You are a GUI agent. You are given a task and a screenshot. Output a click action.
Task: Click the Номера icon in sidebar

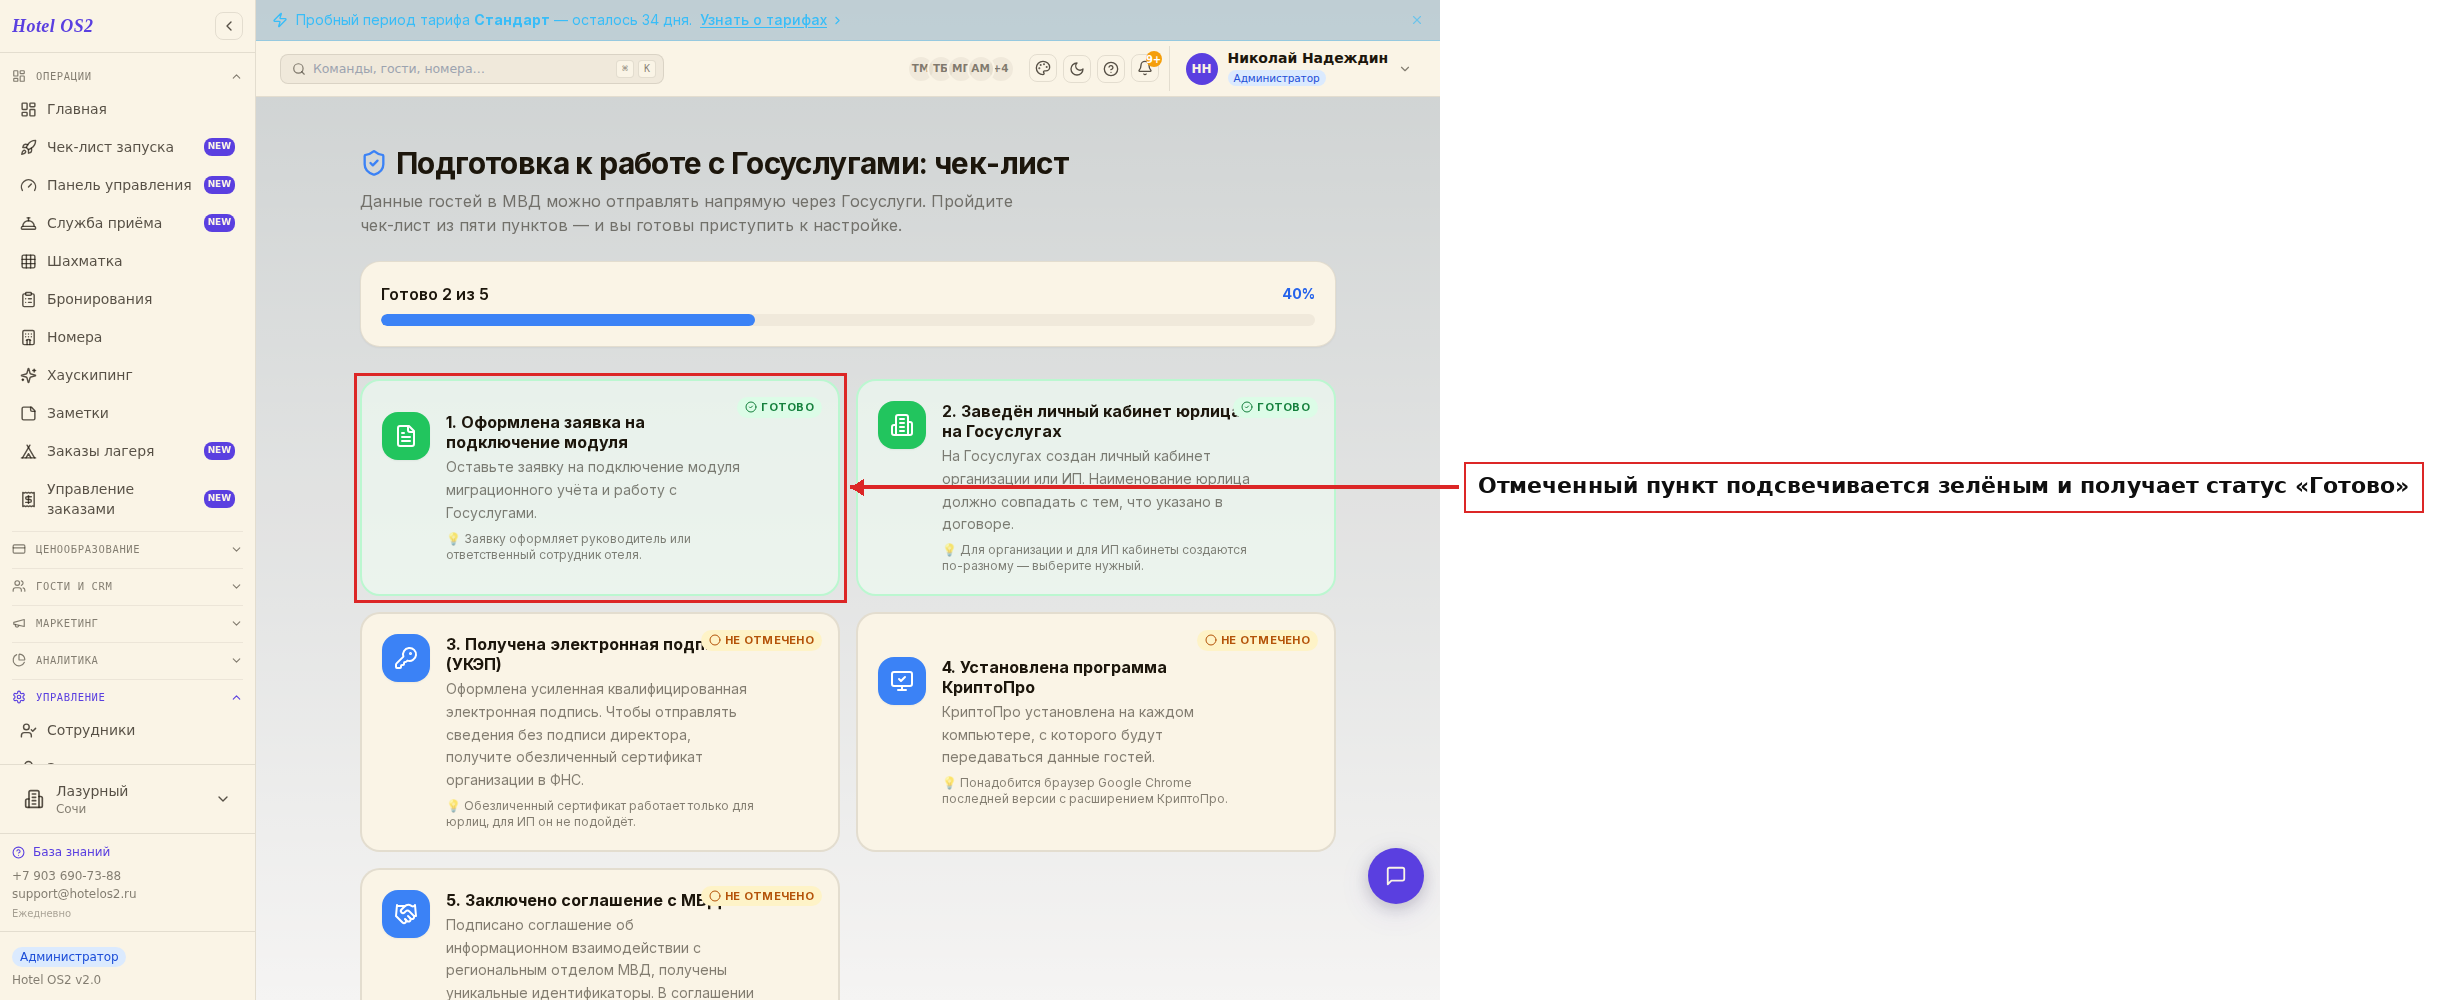29,337
